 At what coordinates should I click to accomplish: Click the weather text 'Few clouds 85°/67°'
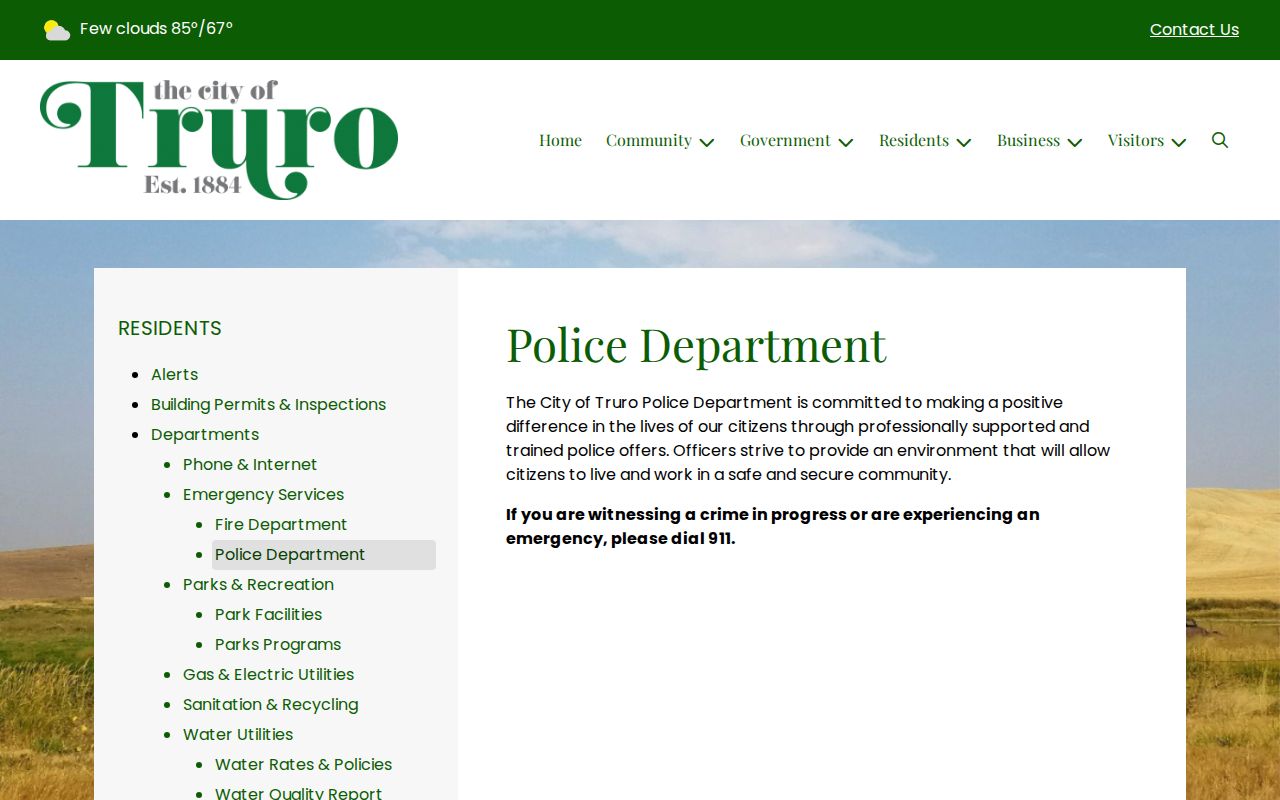(156, 28)
